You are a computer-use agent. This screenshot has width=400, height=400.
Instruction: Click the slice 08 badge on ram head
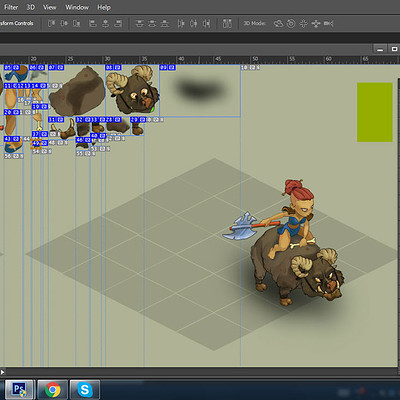(x=113, y=67)
